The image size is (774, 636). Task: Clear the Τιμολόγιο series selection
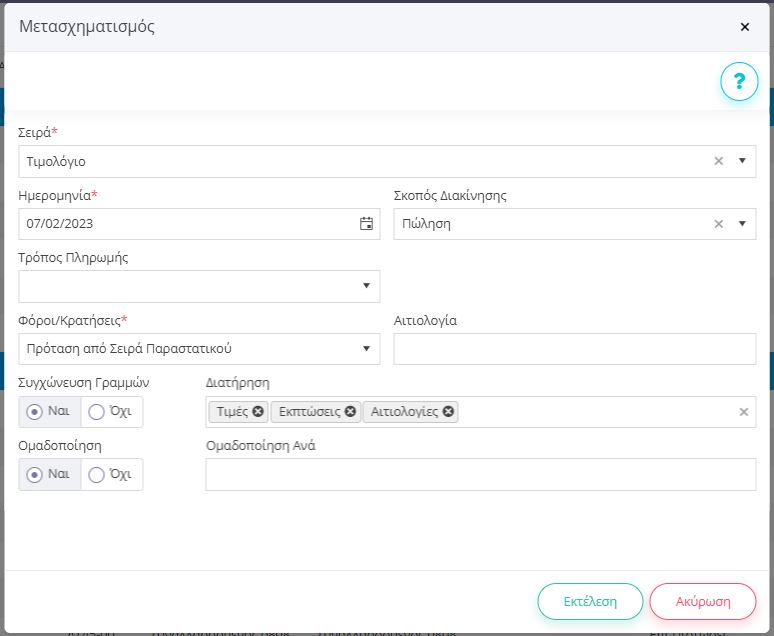click(x=718, y=161)
